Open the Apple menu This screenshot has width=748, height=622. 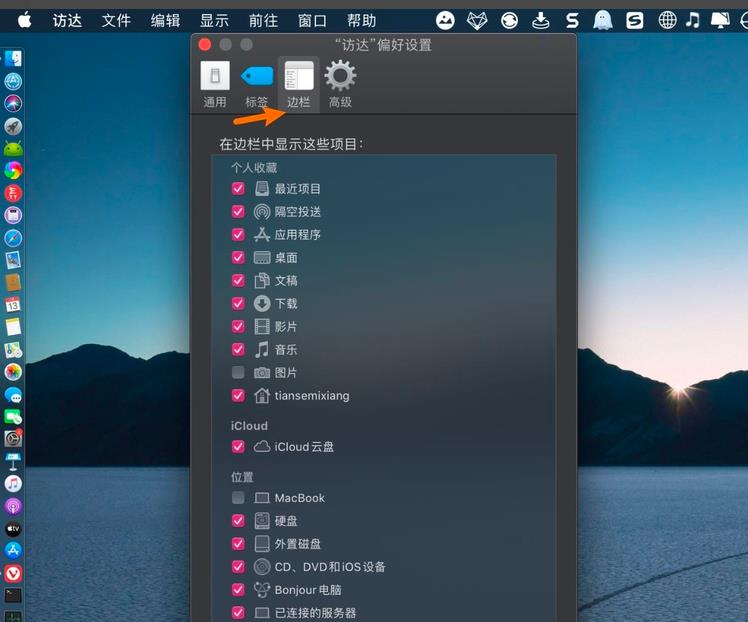click(x=24, y=21)
